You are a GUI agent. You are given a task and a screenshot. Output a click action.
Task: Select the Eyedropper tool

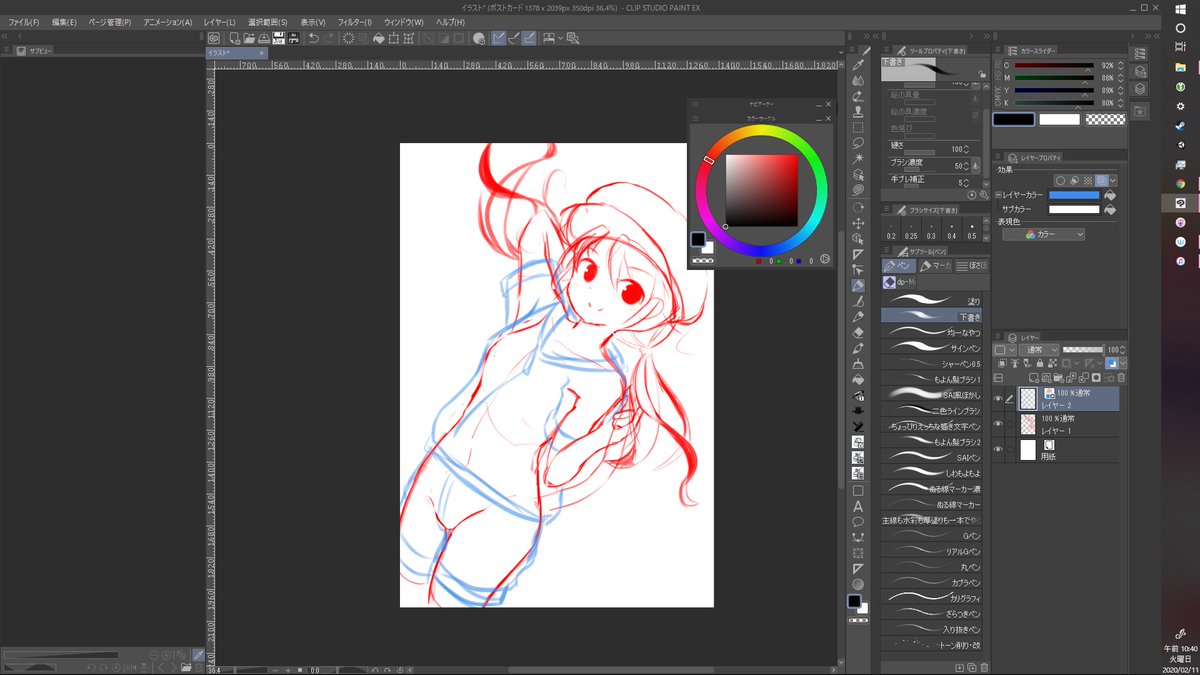pyautogui.click(x=858, y=65)
